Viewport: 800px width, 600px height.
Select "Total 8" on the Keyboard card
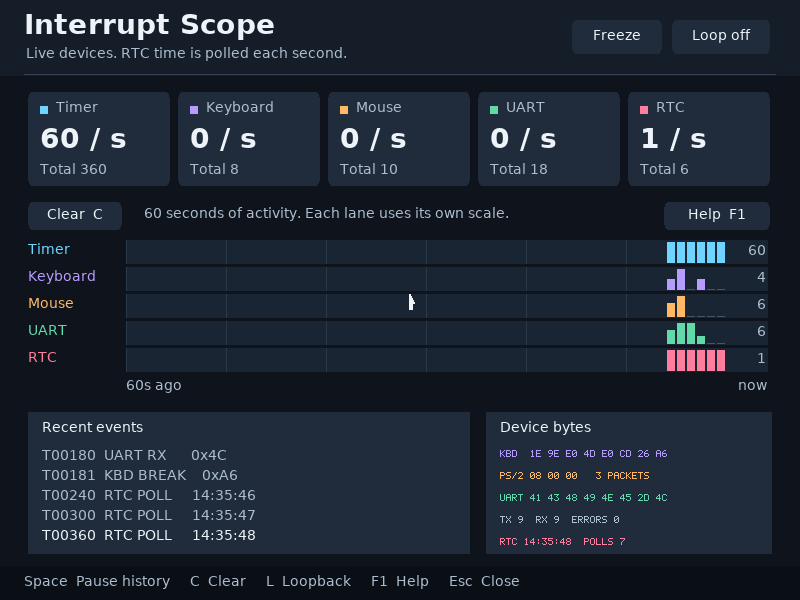click(x=214, y=169)
